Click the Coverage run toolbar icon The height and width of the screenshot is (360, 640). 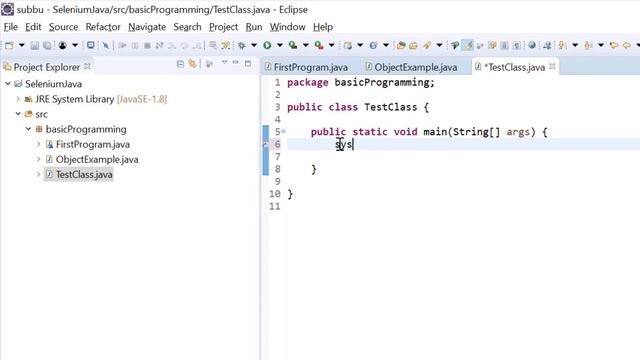point(293,45)
